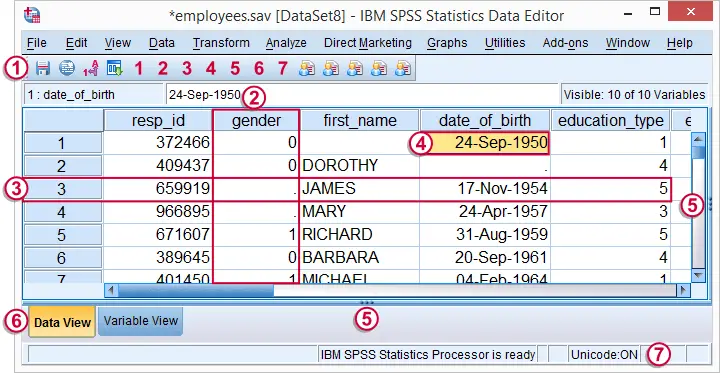Click the last person-with-document toolbar icon
Screen dimensions: 720x373
point(403,69)
